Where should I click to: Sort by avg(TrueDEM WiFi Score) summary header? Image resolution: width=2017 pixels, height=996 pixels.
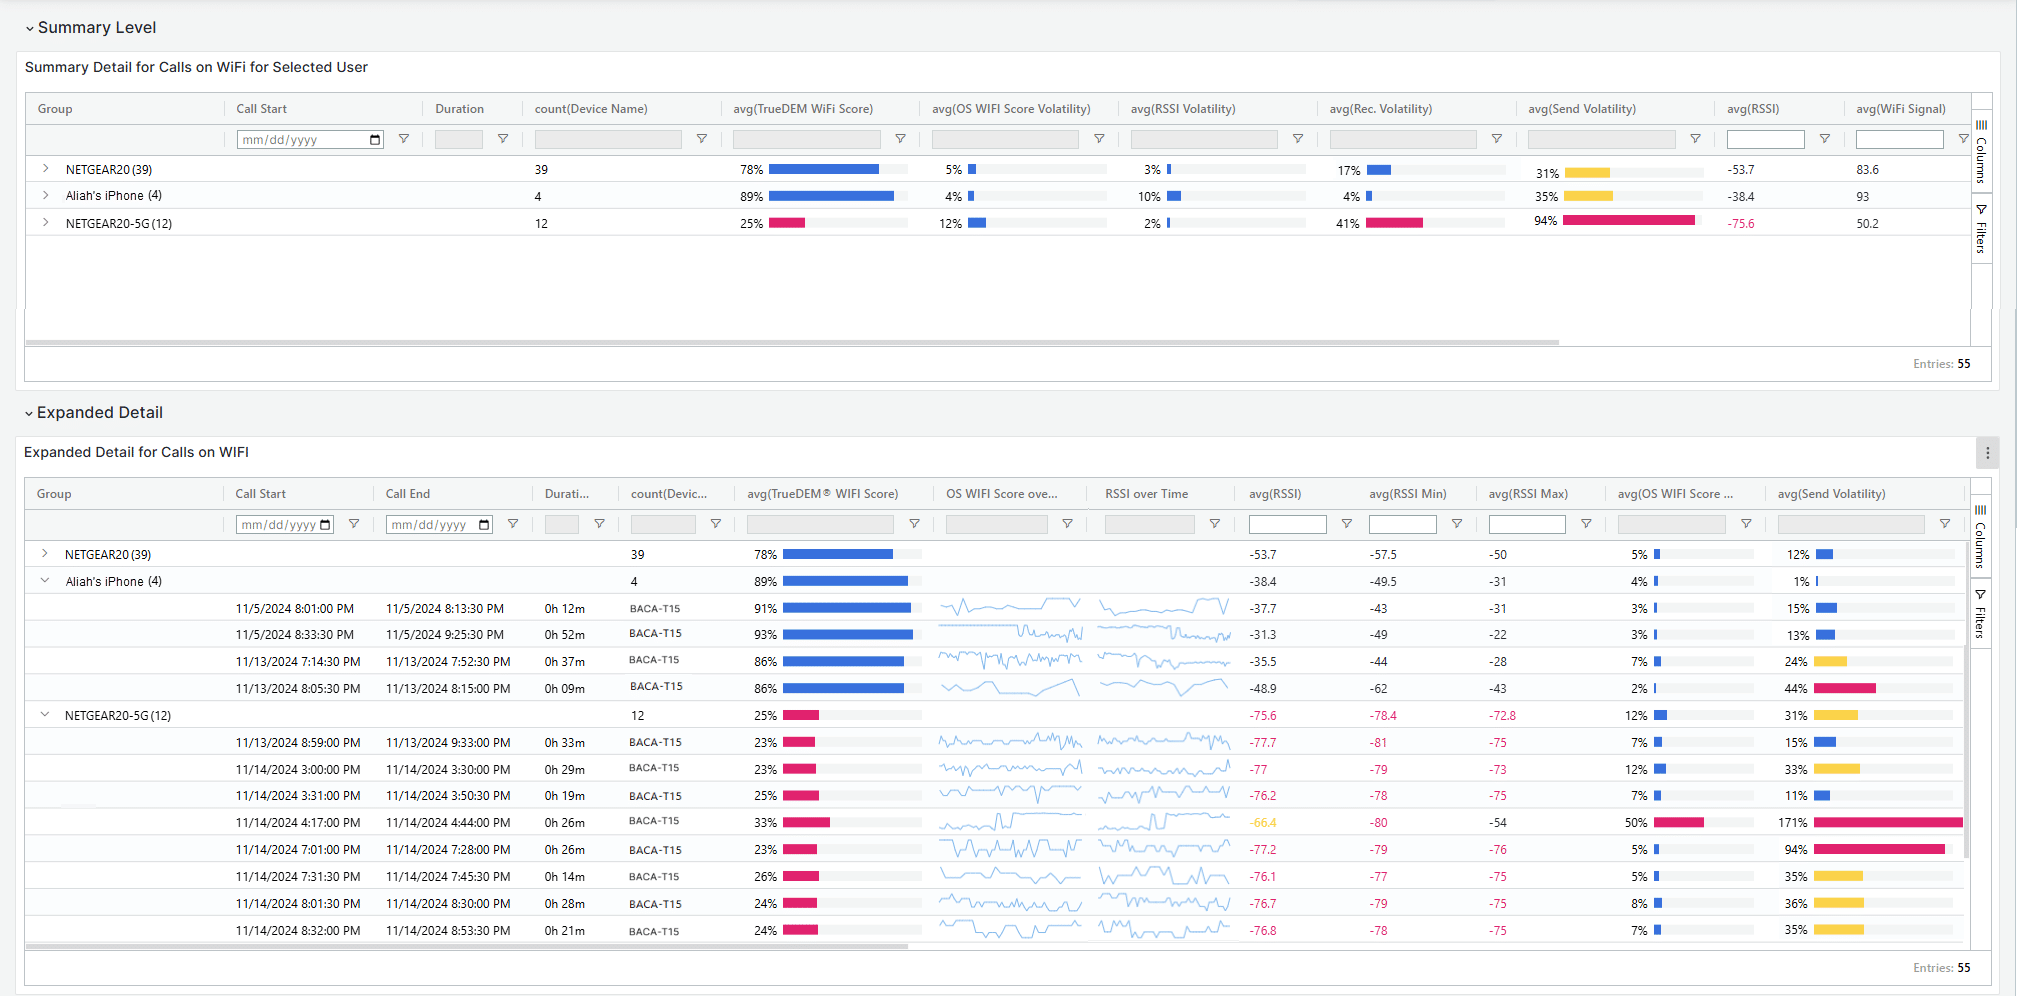802,109
